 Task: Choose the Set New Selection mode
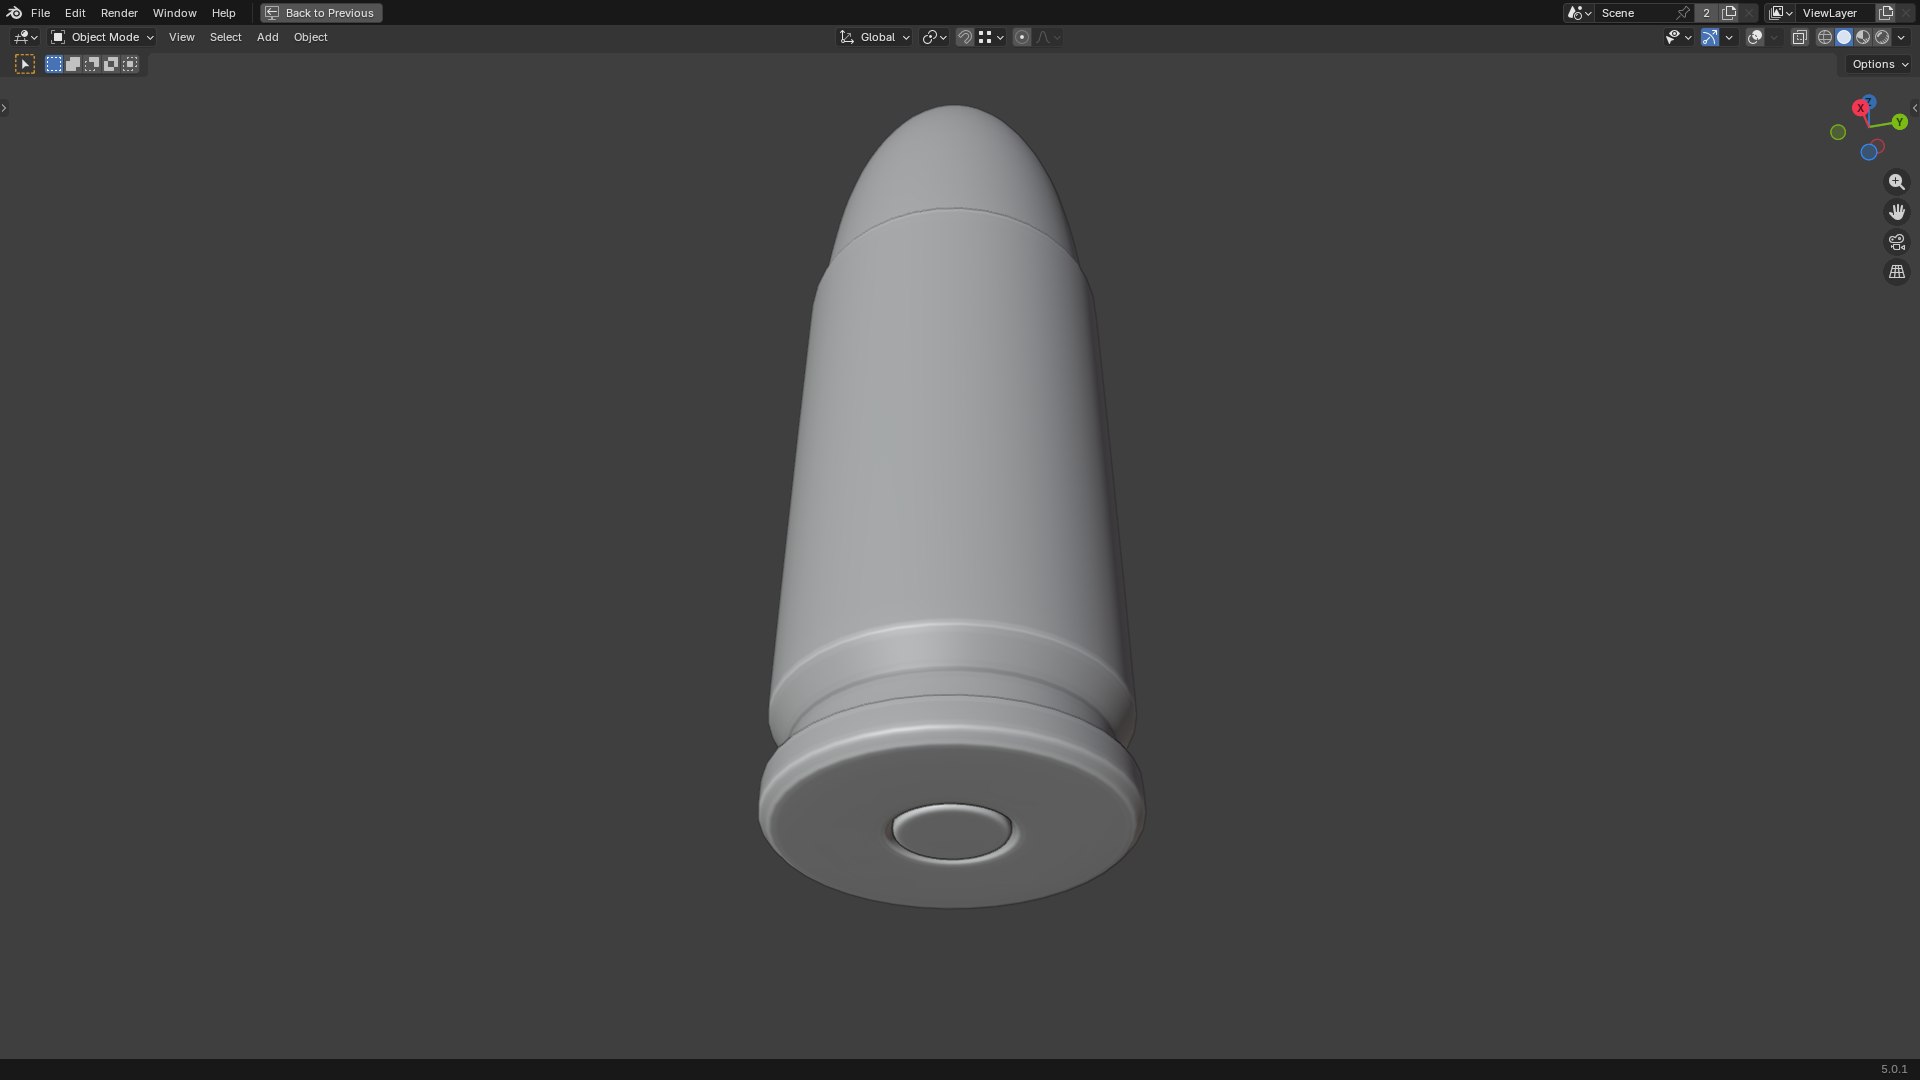(54, 64)
